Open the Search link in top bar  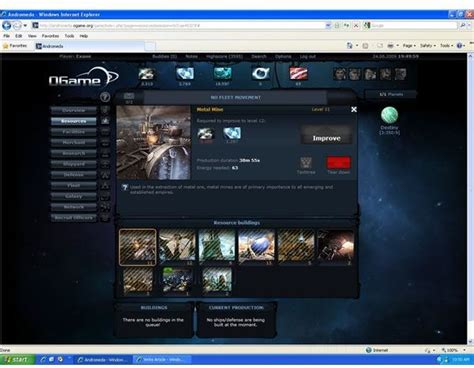(x=259, y=57)
